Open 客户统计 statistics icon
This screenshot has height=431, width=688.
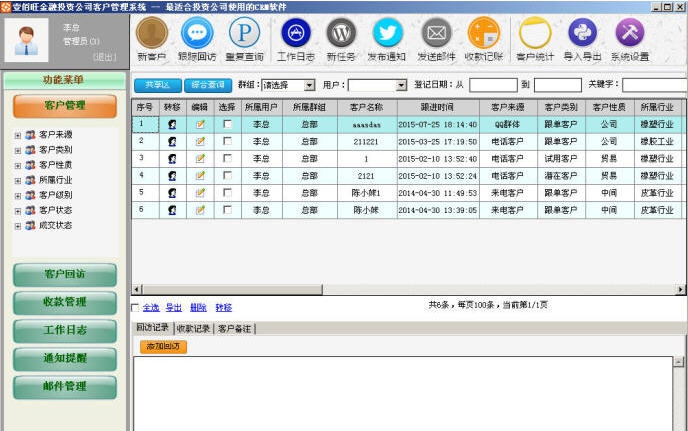(535, 32)
